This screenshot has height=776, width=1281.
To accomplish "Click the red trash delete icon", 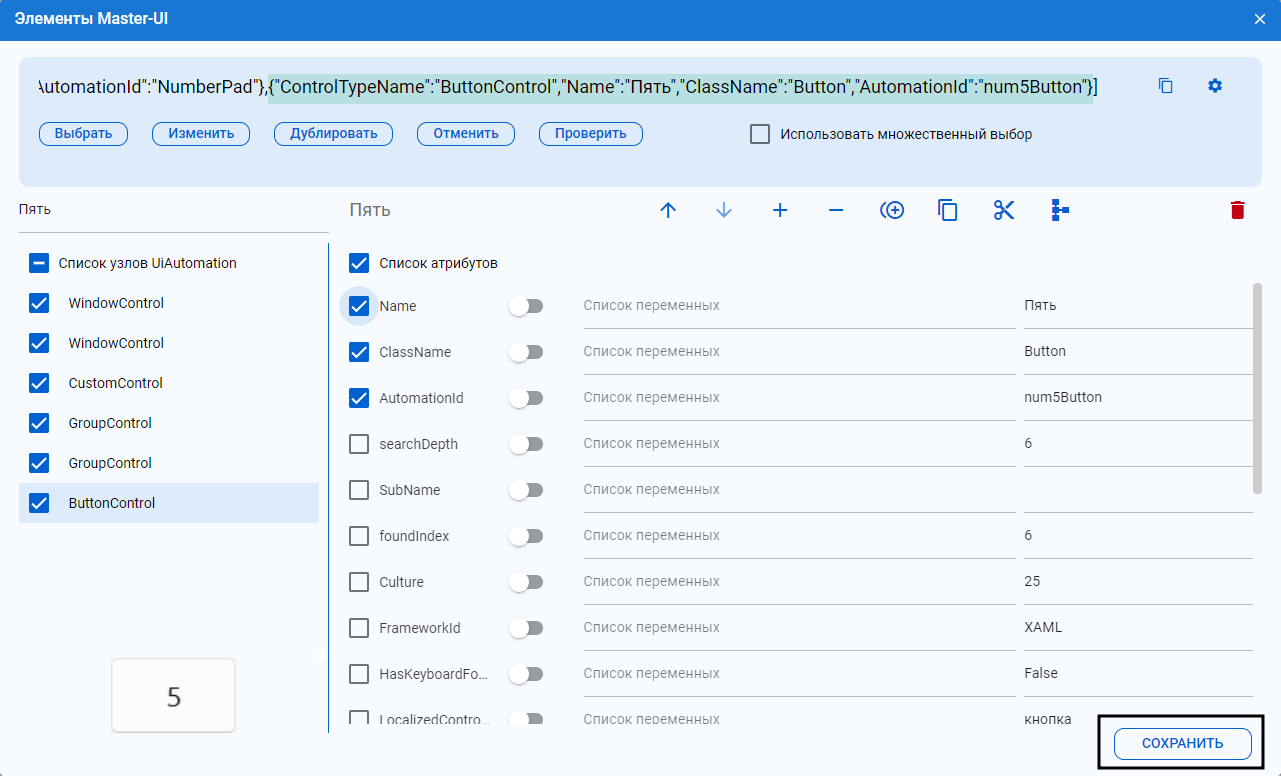I will [x=1238, y=210].
